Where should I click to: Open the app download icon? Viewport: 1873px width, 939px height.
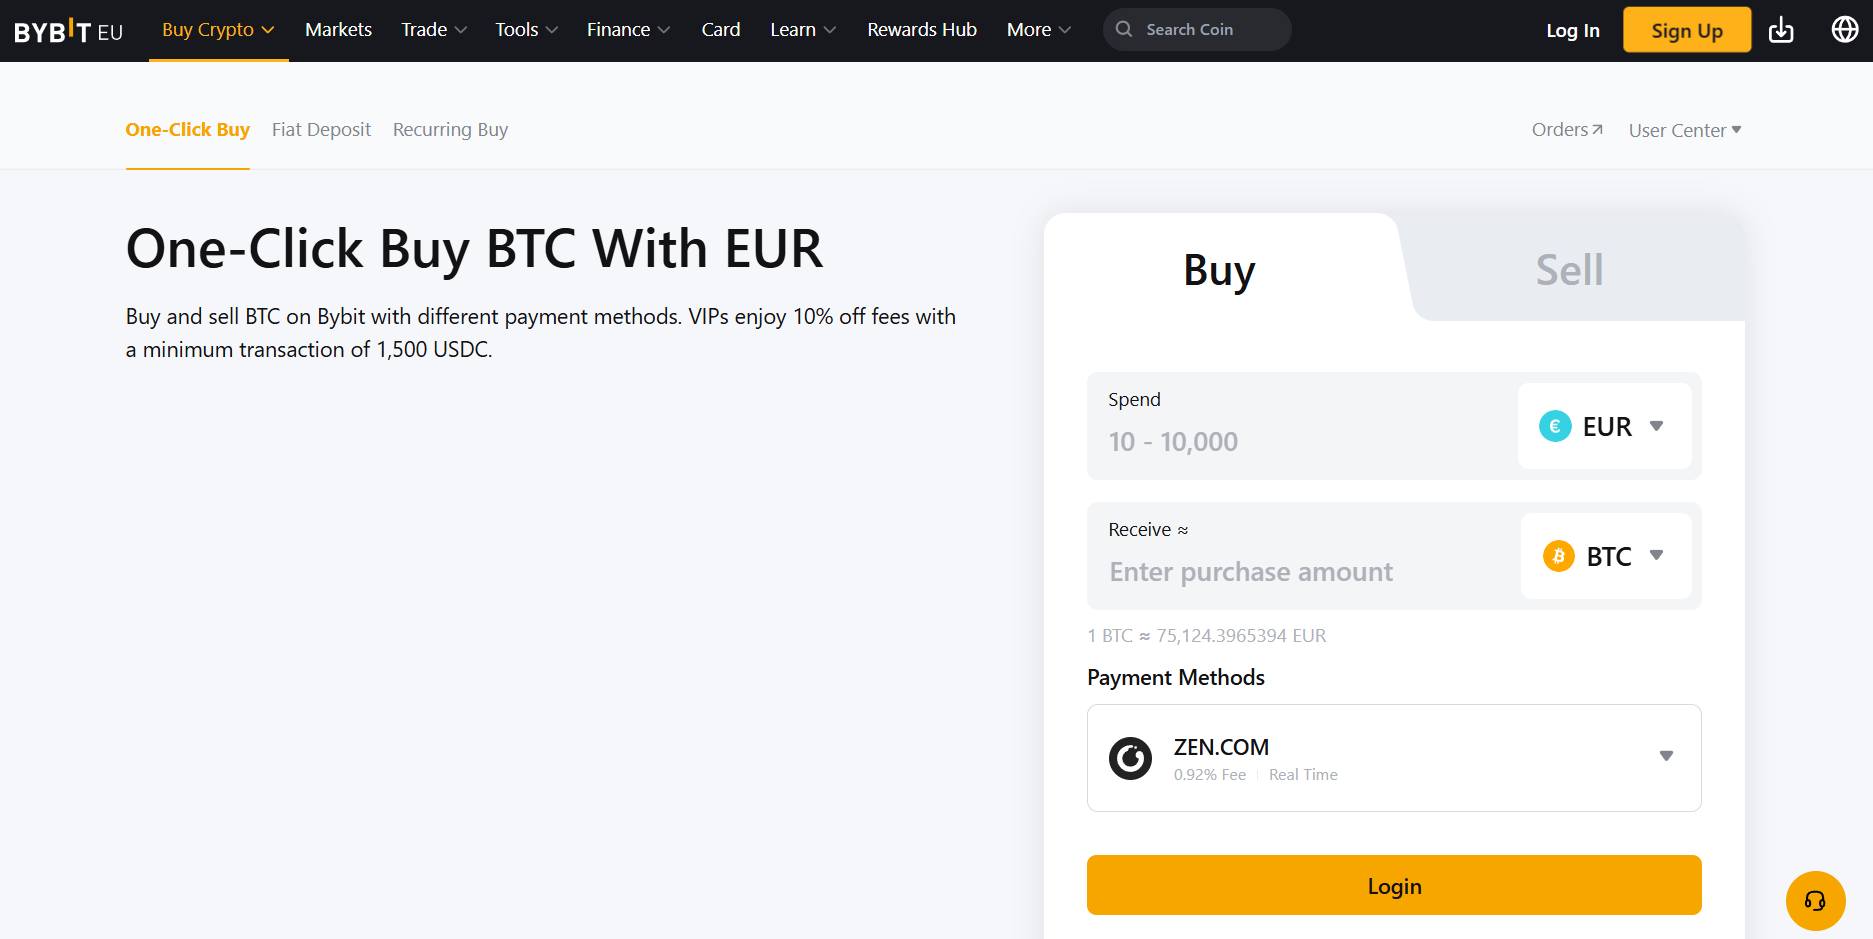coord(1781,30)
